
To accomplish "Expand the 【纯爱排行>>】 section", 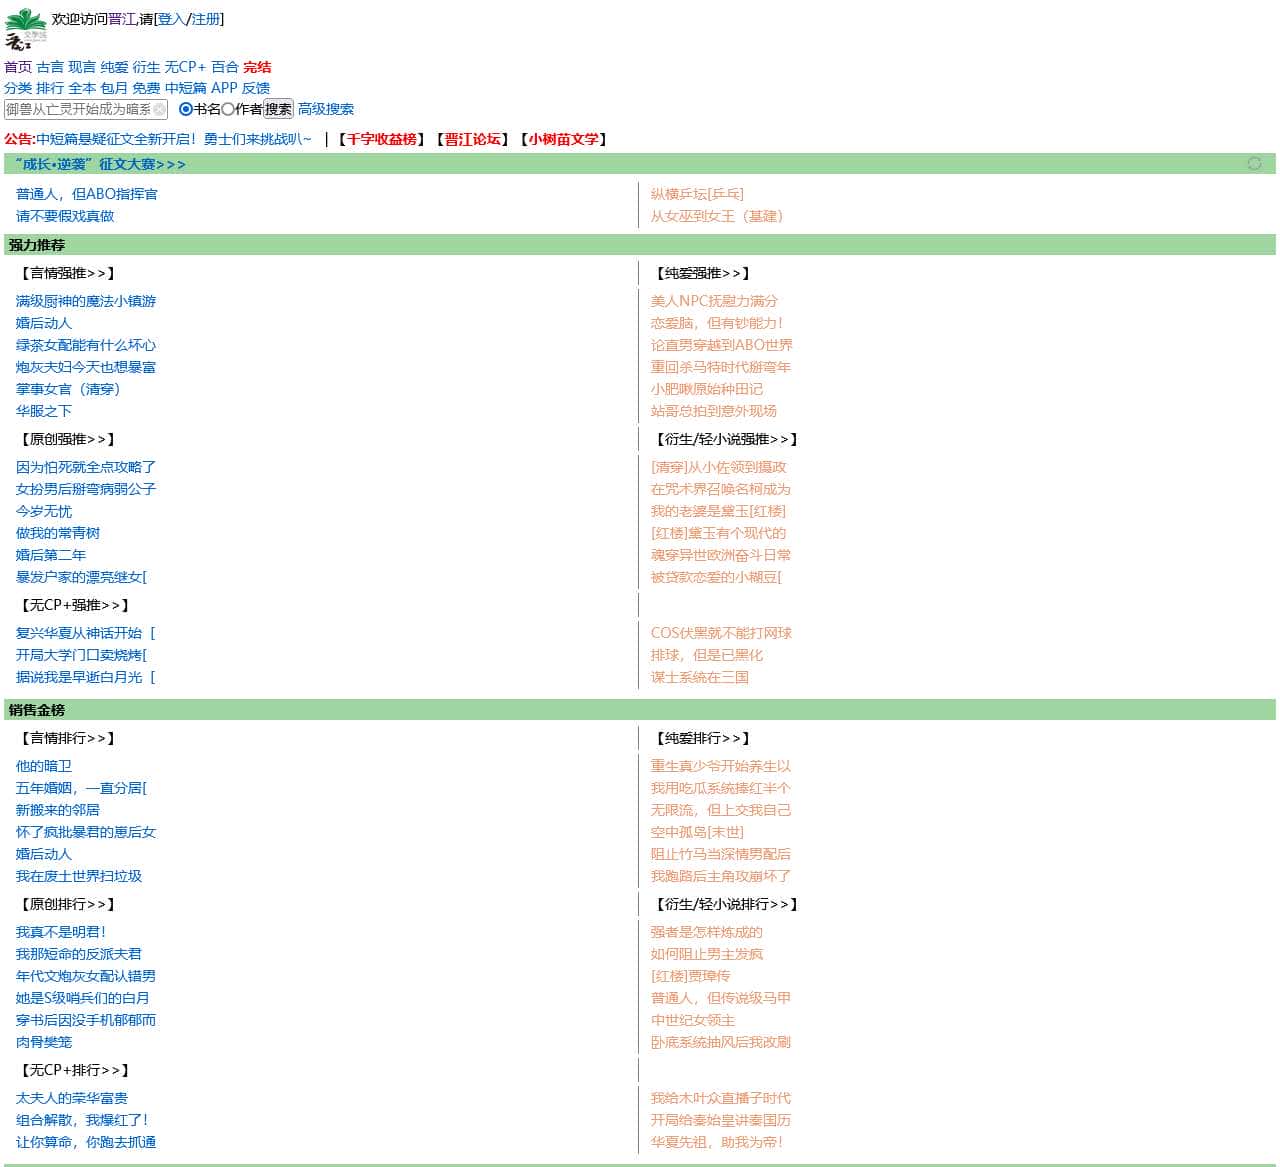I will point(703,738).
